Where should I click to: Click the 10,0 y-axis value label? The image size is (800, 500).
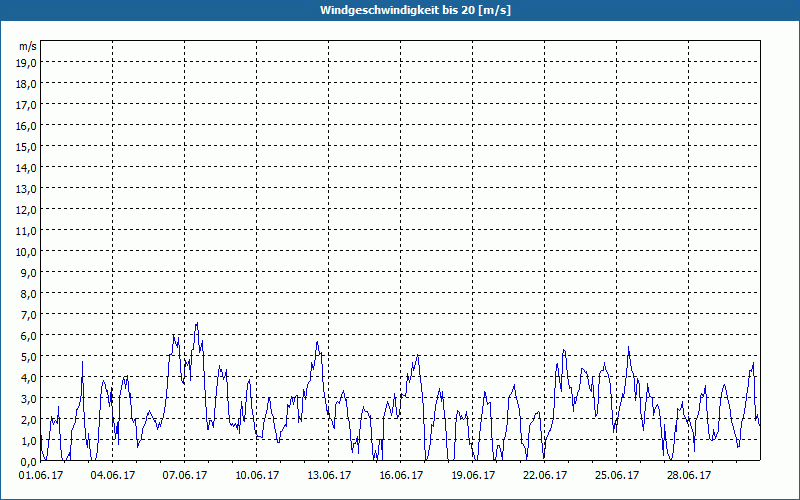tap(27, 251)
